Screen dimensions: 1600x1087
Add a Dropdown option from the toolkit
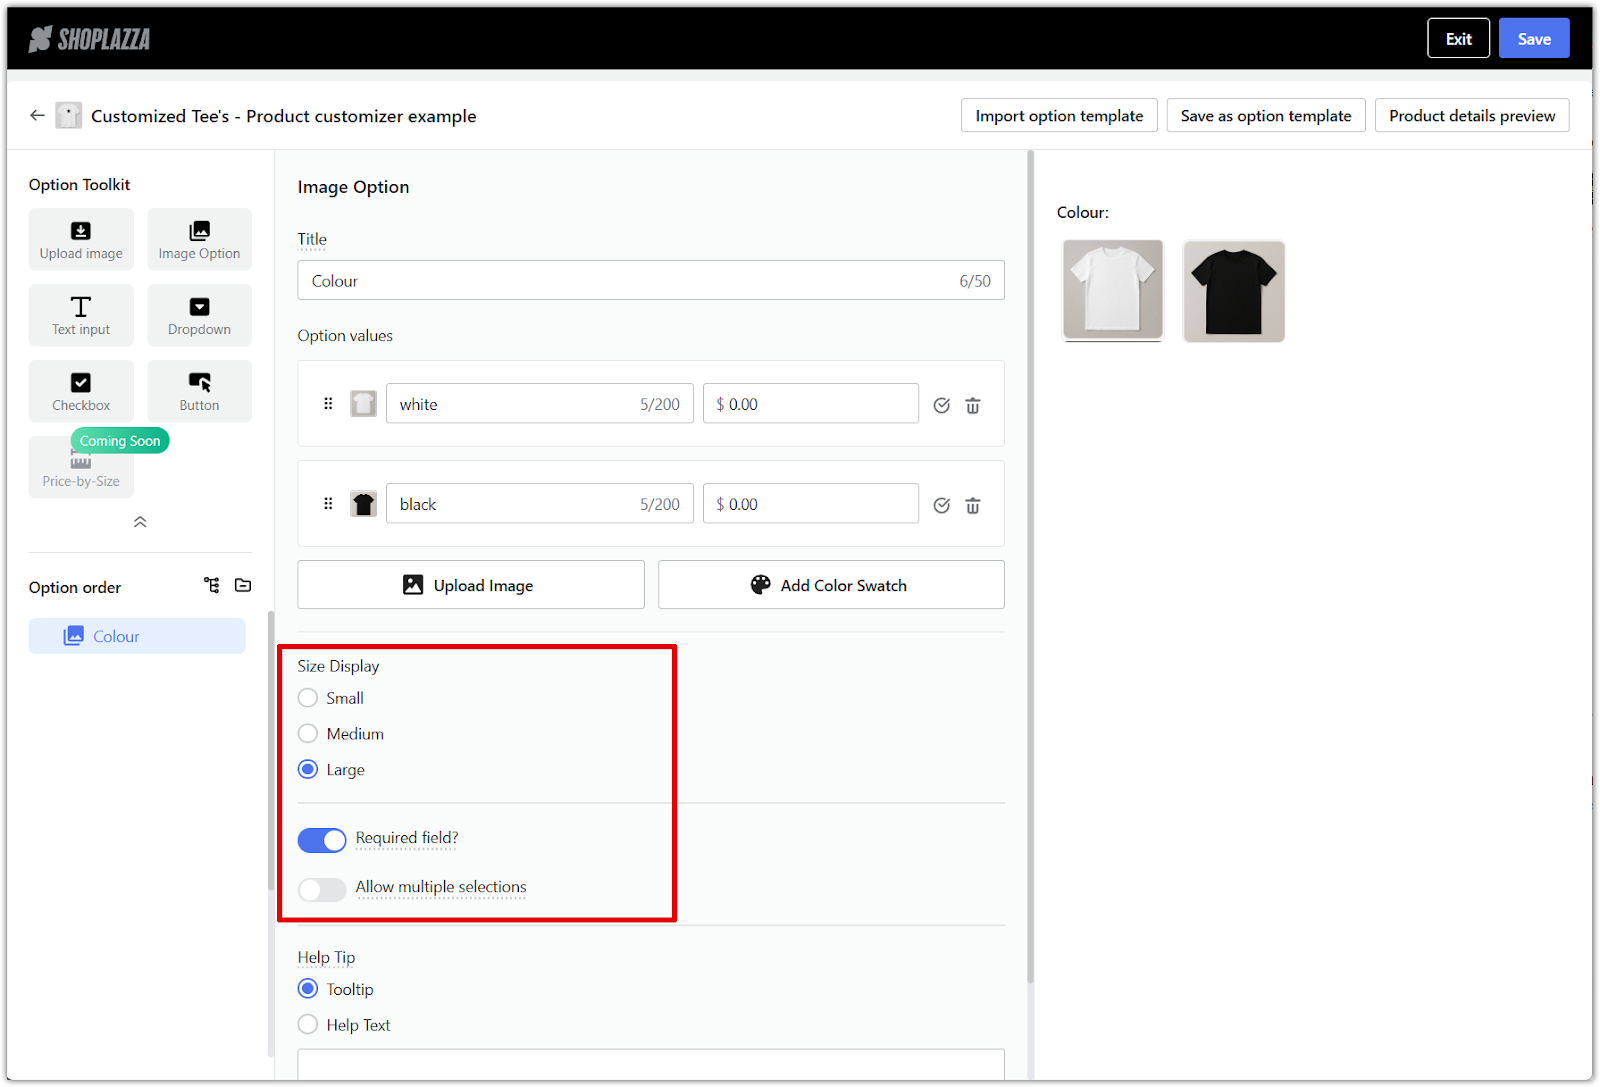click(x=199, y=315)
